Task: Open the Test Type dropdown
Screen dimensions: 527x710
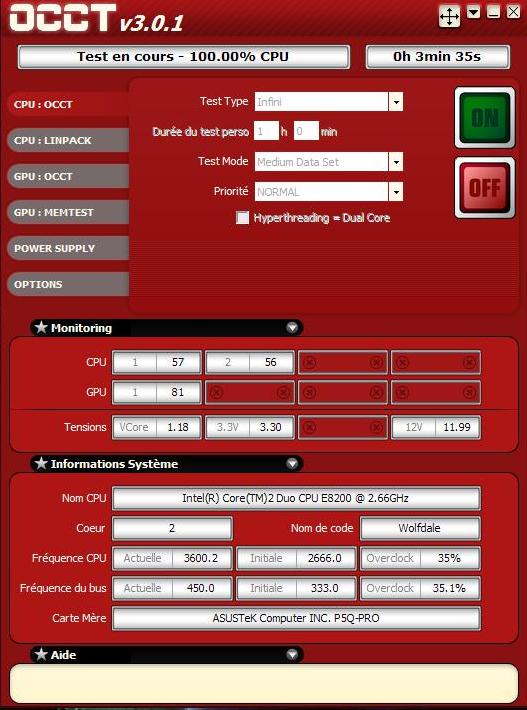Action: point(396,102)
